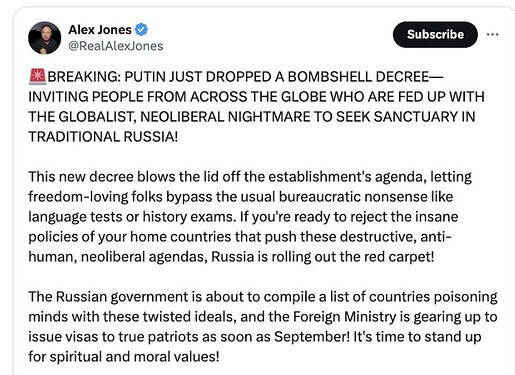Image resolution: width=515 pixels, height=375 pixels.
Task: Open the more options three-dot menu
Action: [492, 34]
